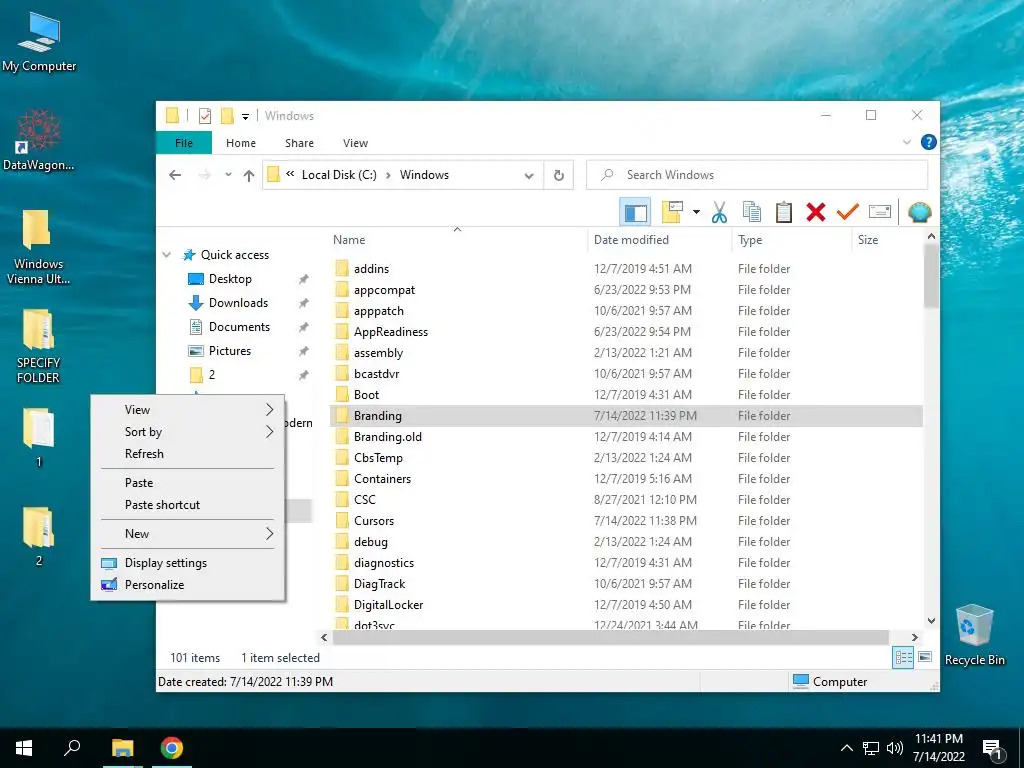
Task: Collapse the Quick access tree node
Action: (x=167, y=255)
